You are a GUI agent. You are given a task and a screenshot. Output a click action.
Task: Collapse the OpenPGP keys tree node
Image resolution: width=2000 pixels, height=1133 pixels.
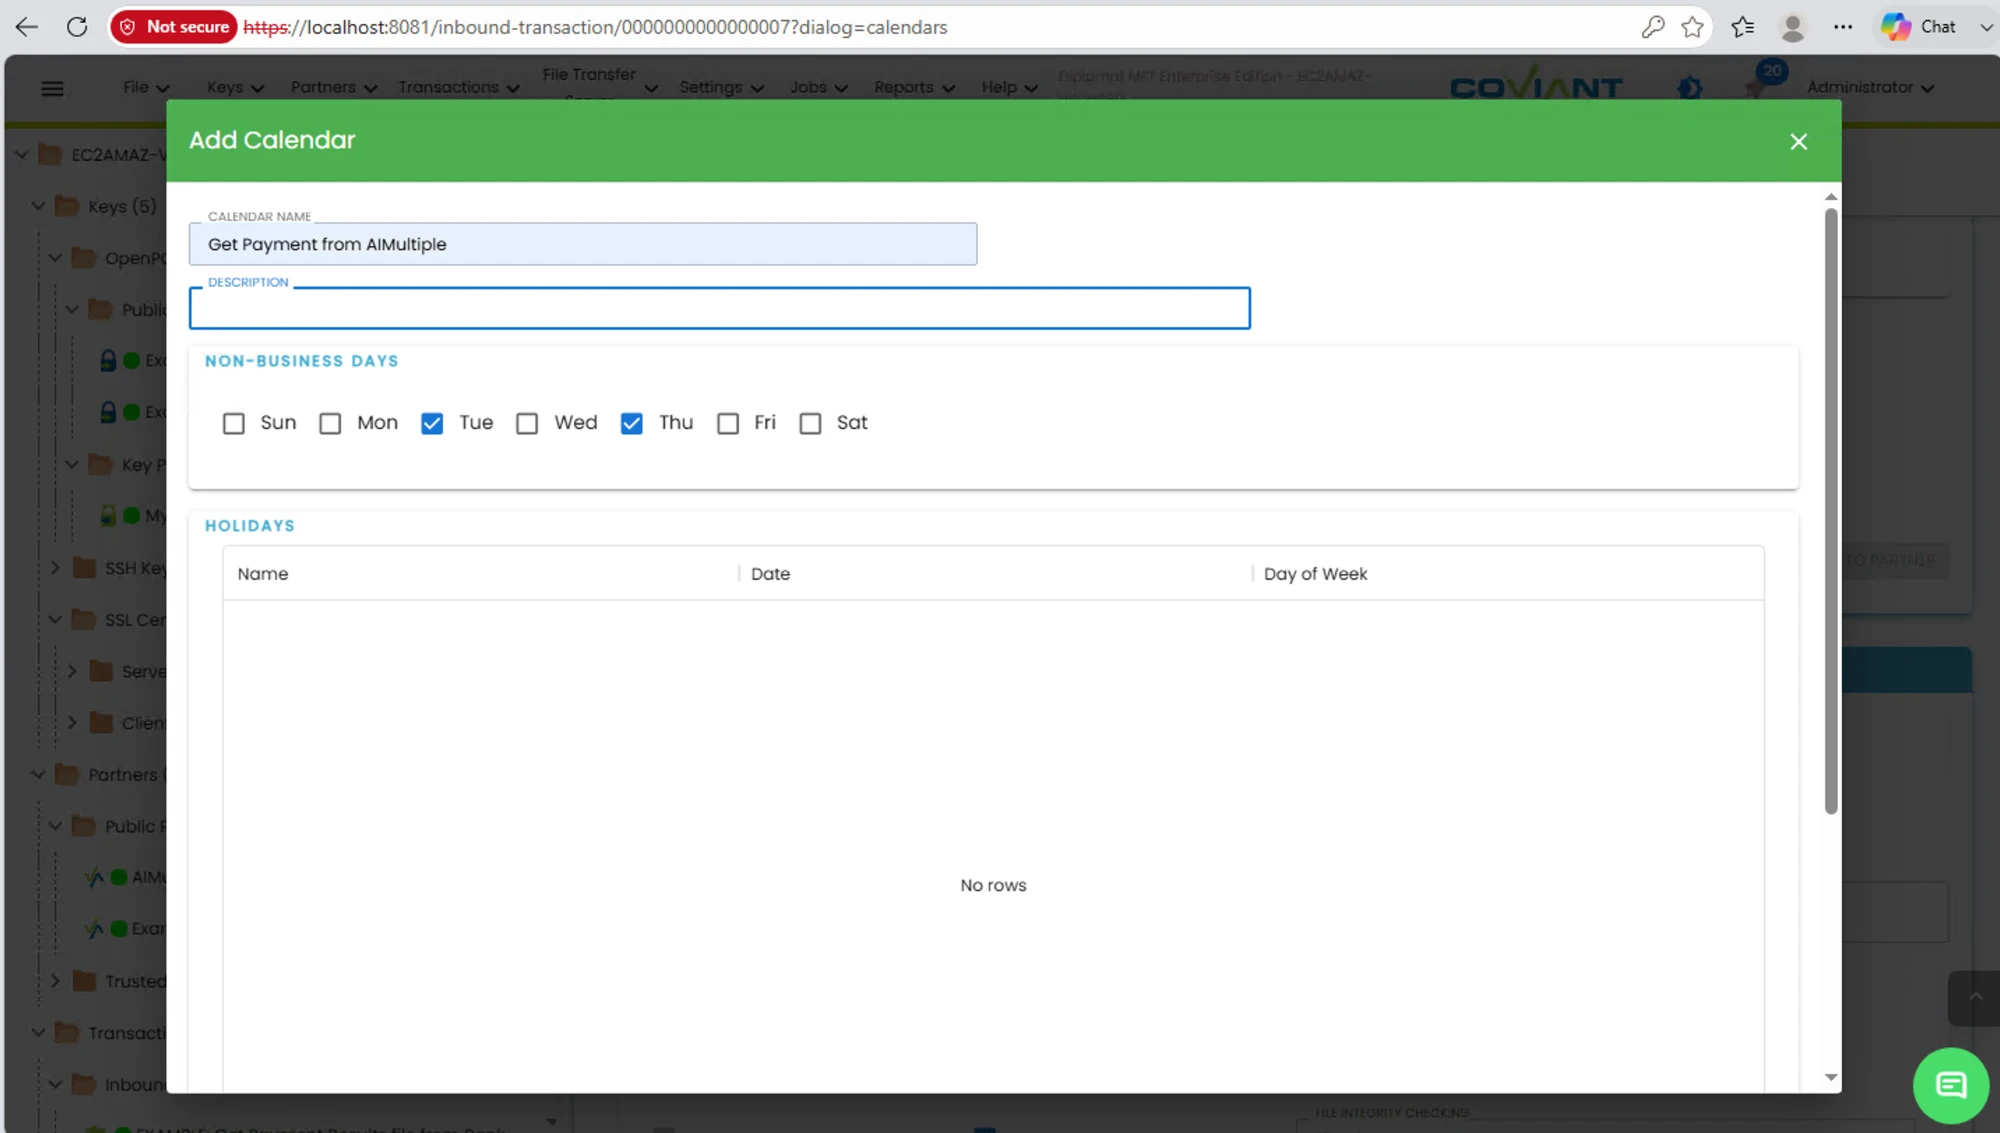pyautogui.click(x=55, y=258)
